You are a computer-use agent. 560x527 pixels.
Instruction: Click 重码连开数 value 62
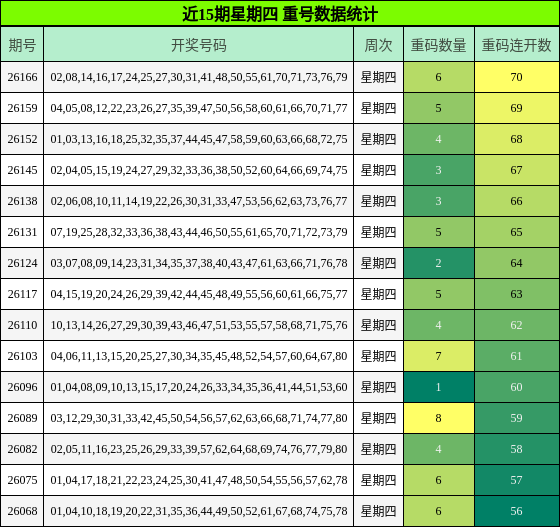coord(516,325)
